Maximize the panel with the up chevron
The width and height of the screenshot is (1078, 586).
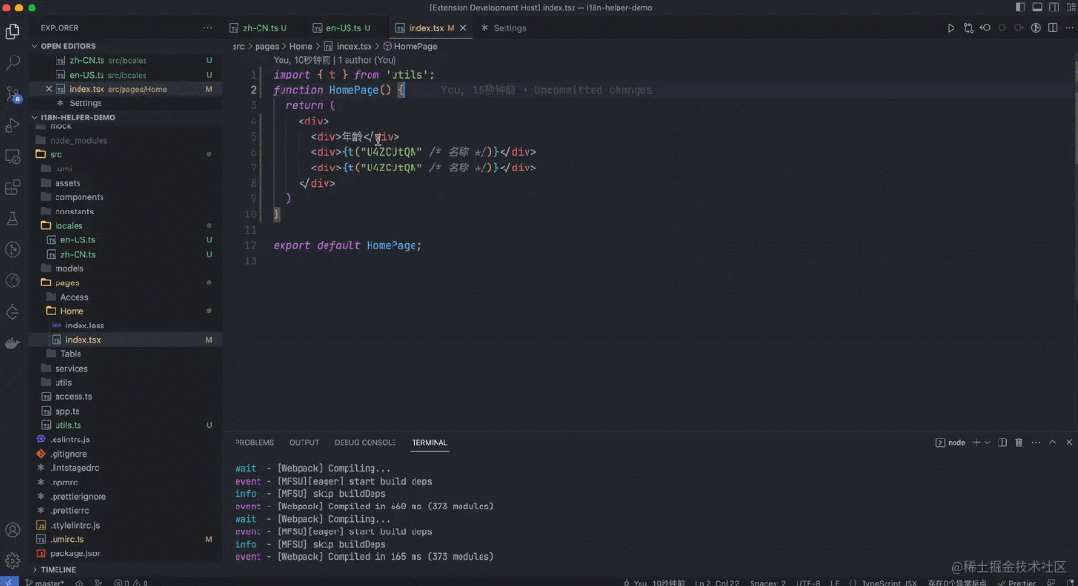1053,443
